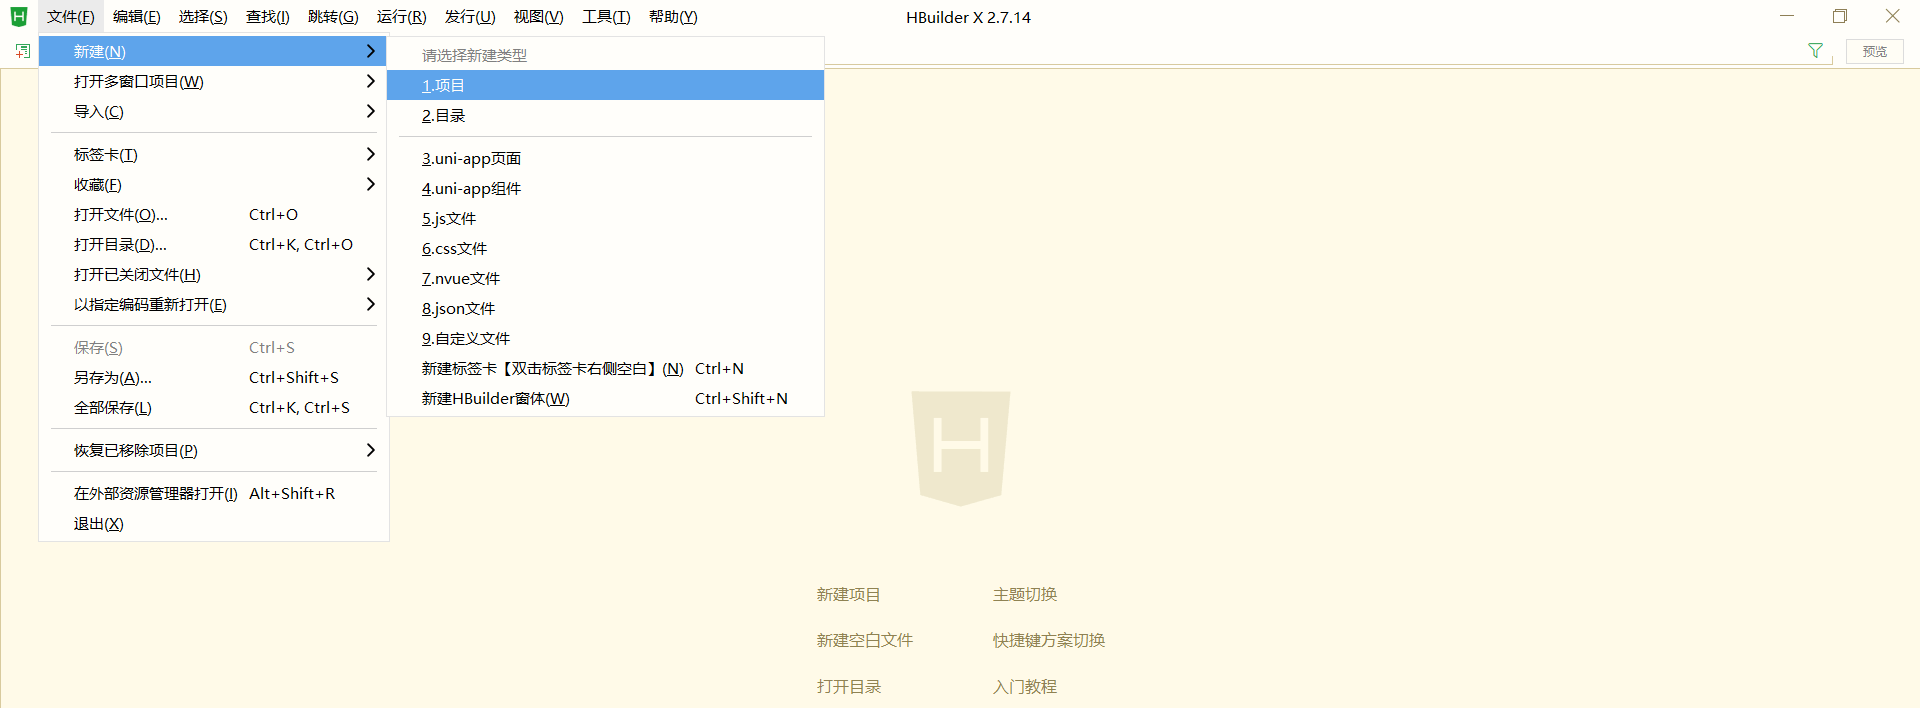Select 打开文件(O)... menu entry
Image resolution: width=1920 pixels, height=708 pixels.
click(x=213, y=215)
